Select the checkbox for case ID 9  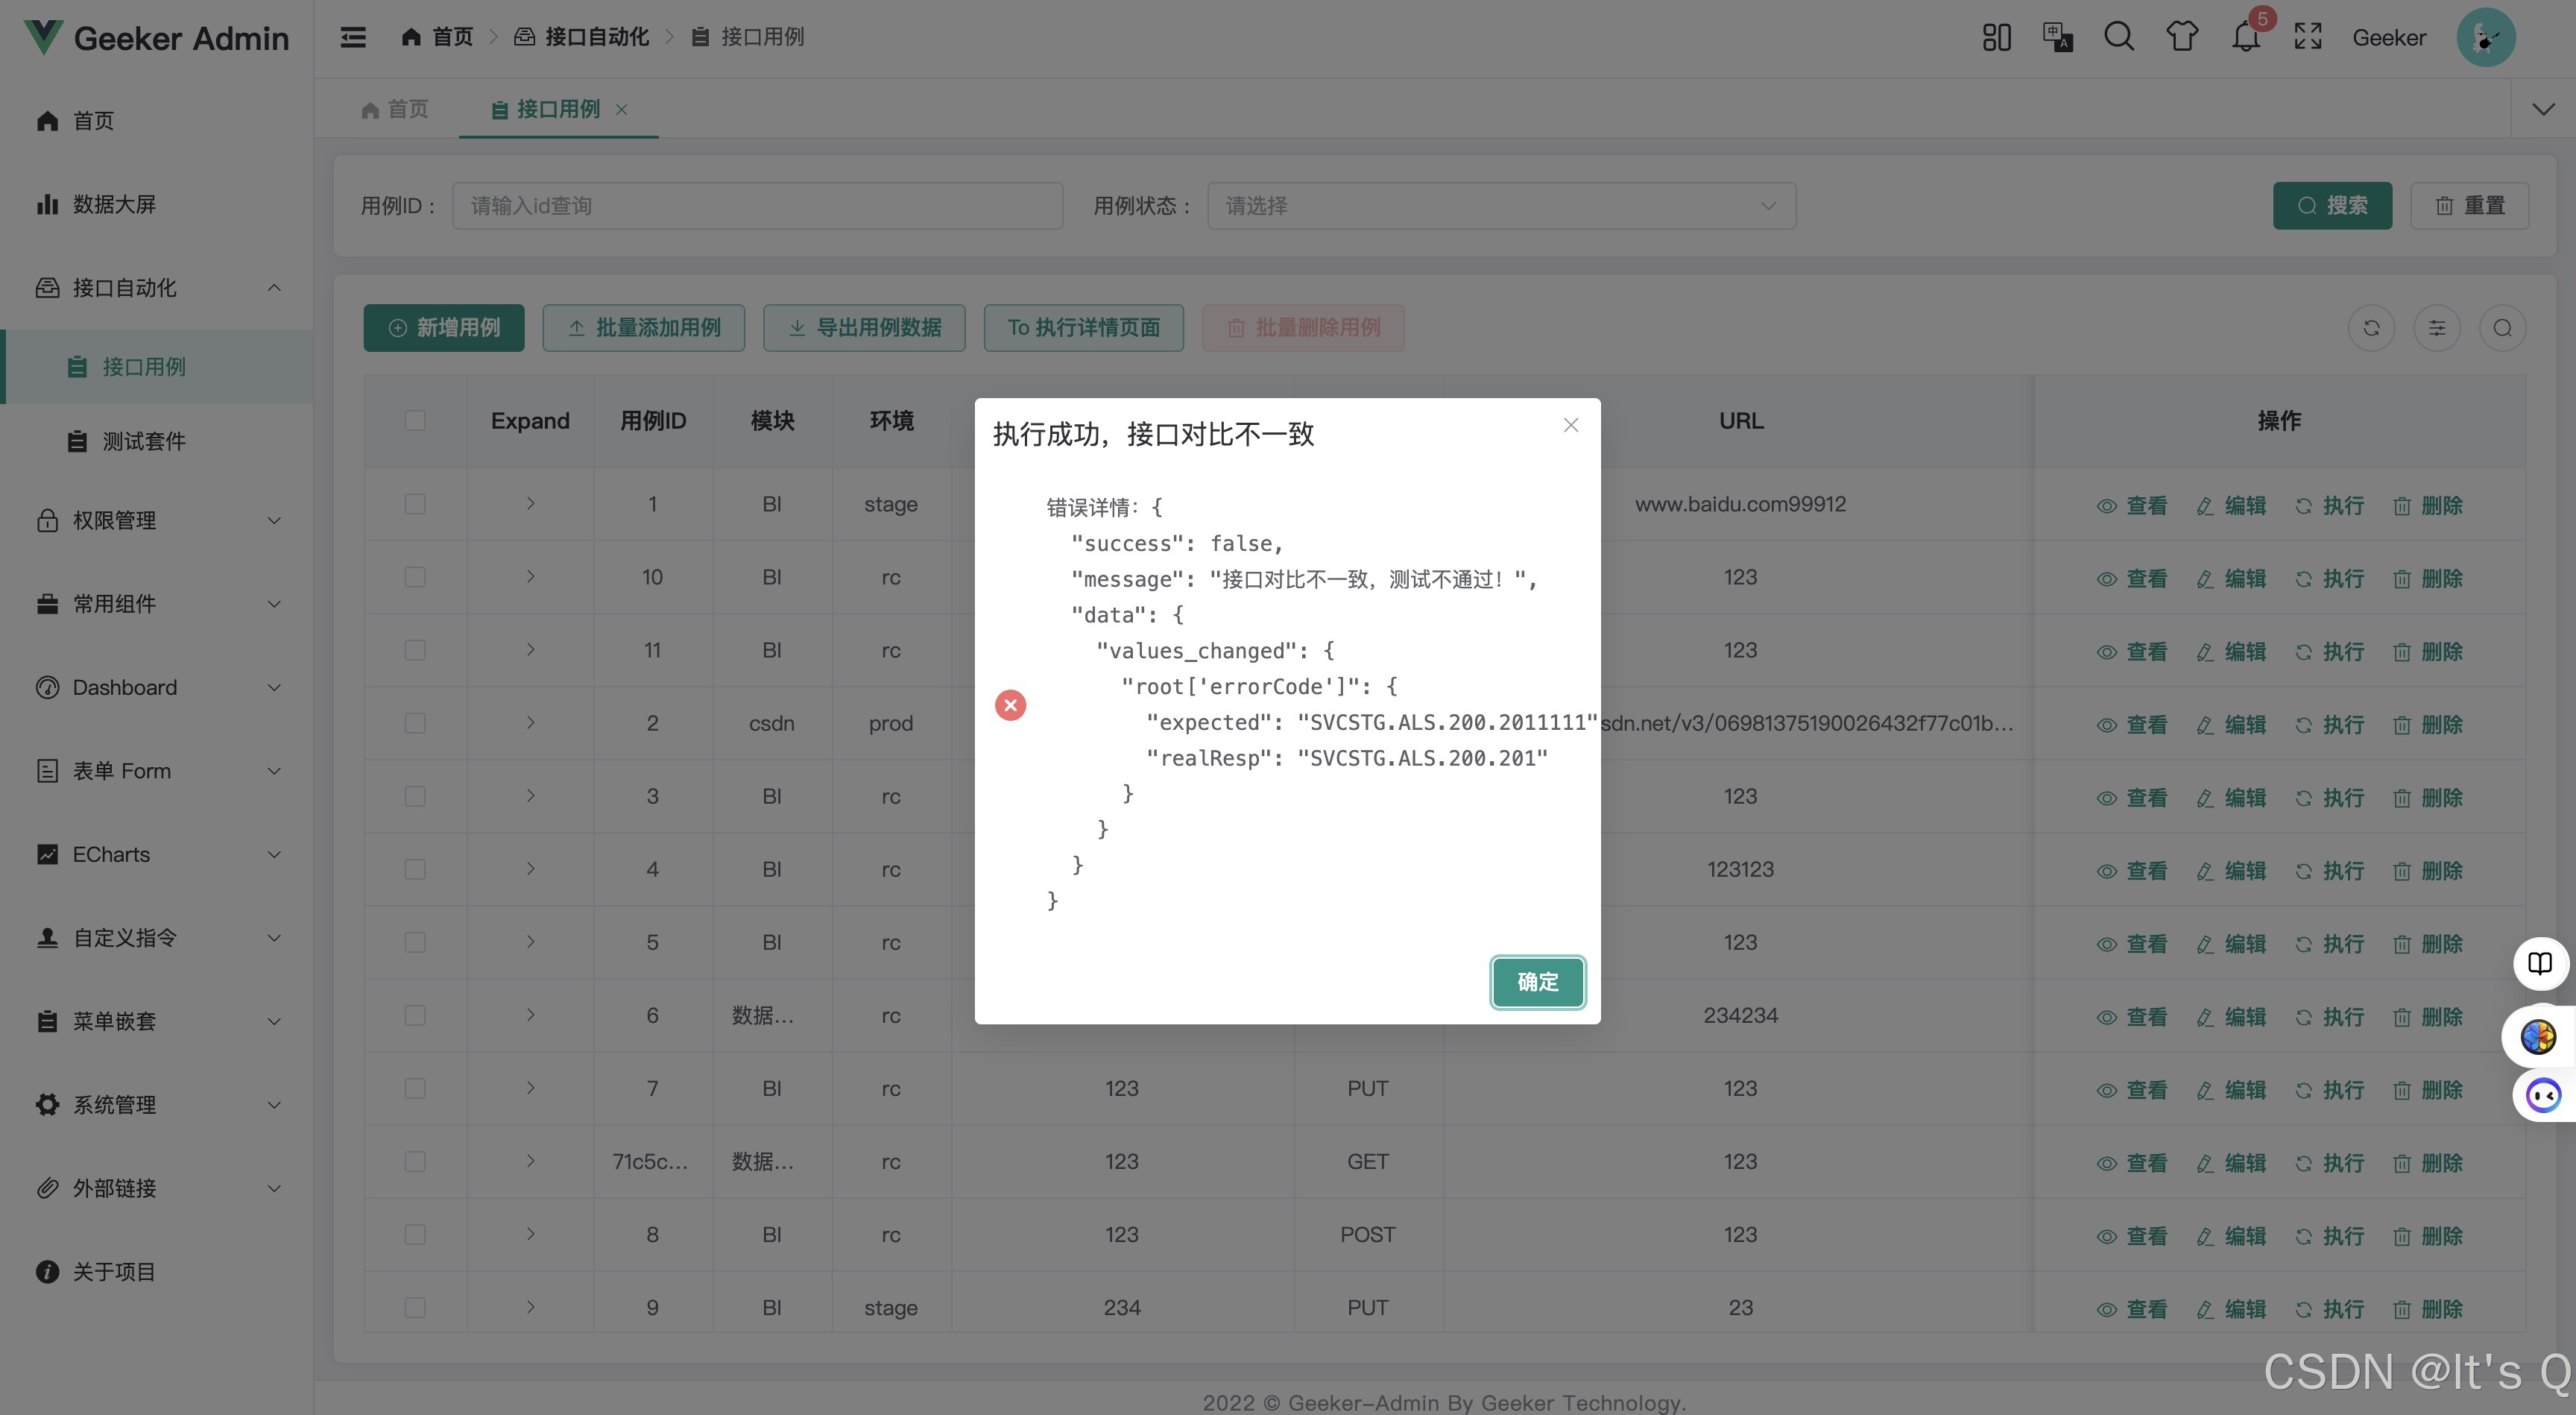click(415, 1307)
